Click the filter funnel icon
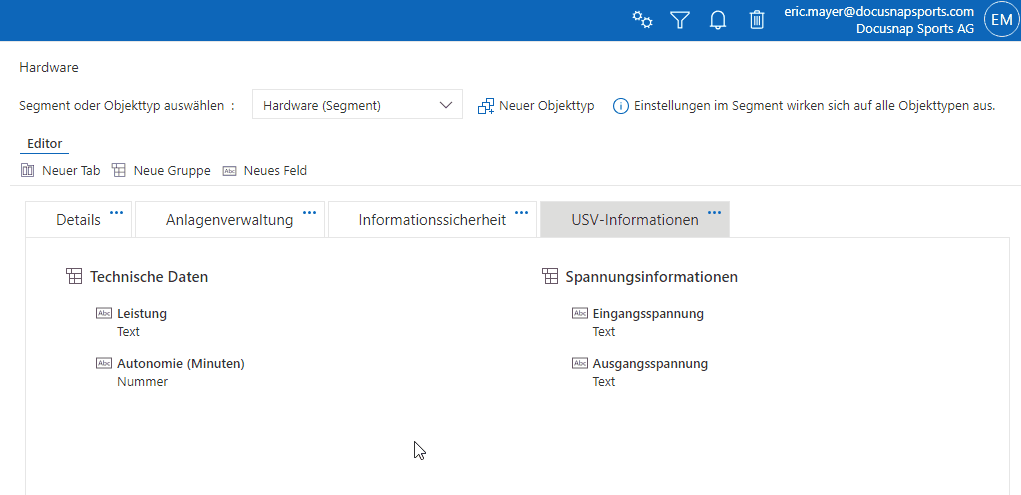 point(680,20)
